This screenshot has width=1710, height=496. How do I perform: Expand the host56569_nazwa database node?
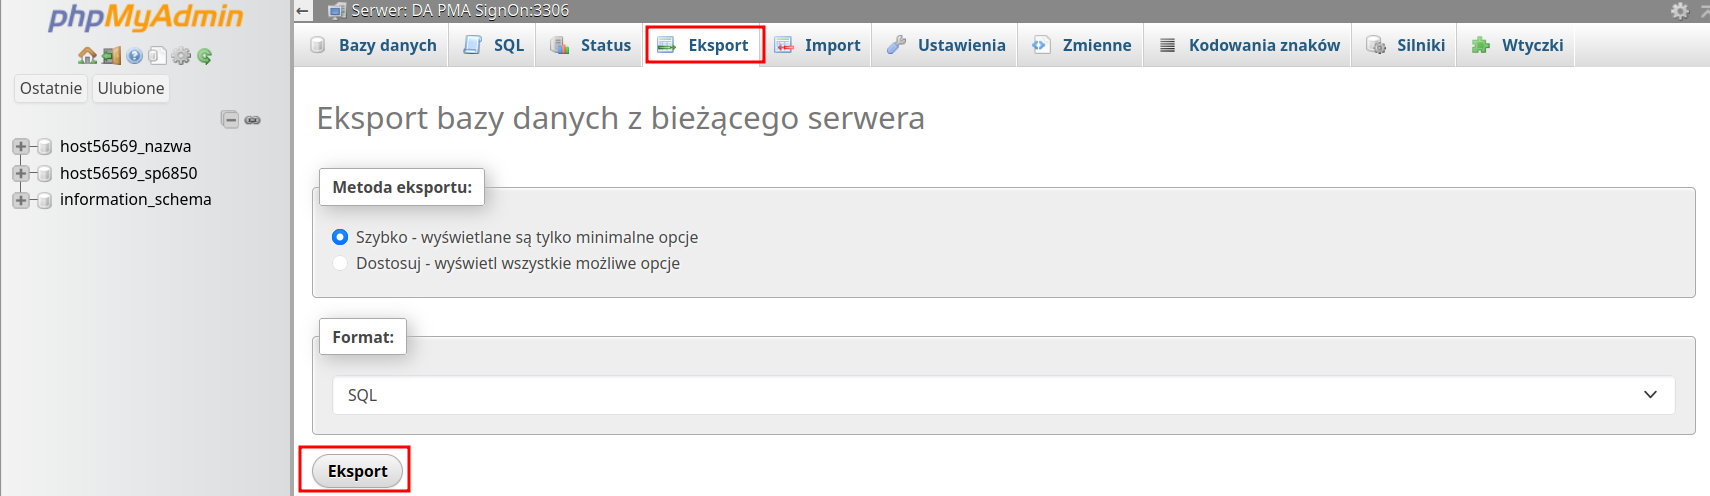20,147
